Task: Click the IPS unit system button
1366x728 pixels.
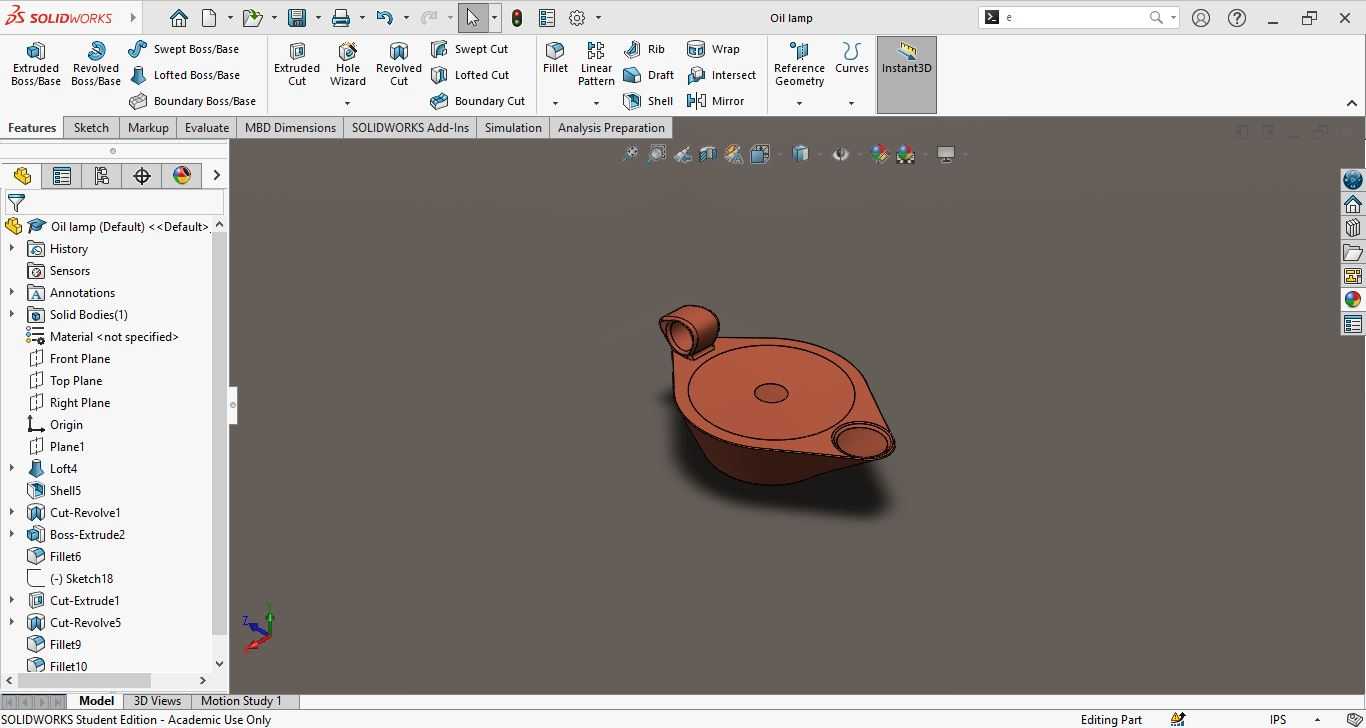Action: tap(1278, 719)
